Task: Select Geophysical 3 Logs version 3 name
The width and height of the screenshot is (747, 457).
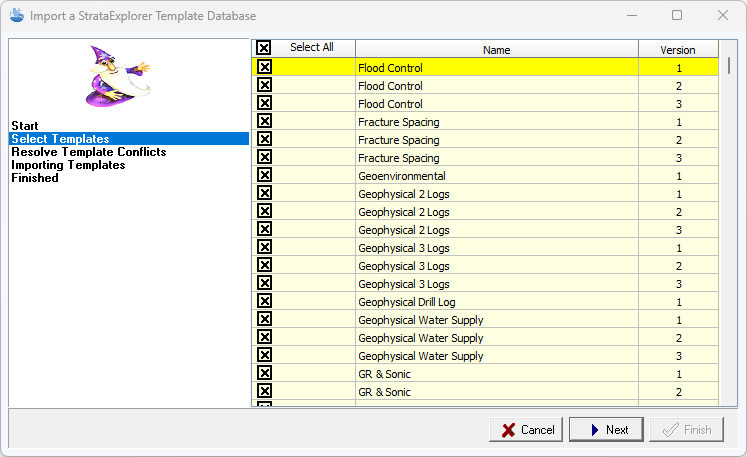Action: click(x=404, y=283)
